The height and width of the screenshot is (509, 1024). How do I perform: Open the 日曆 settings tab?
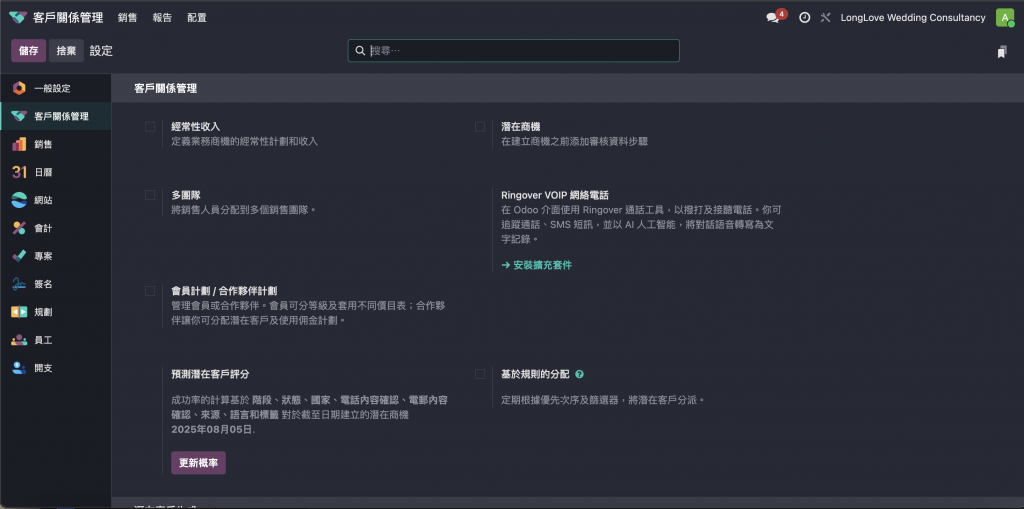pos(56,172)
